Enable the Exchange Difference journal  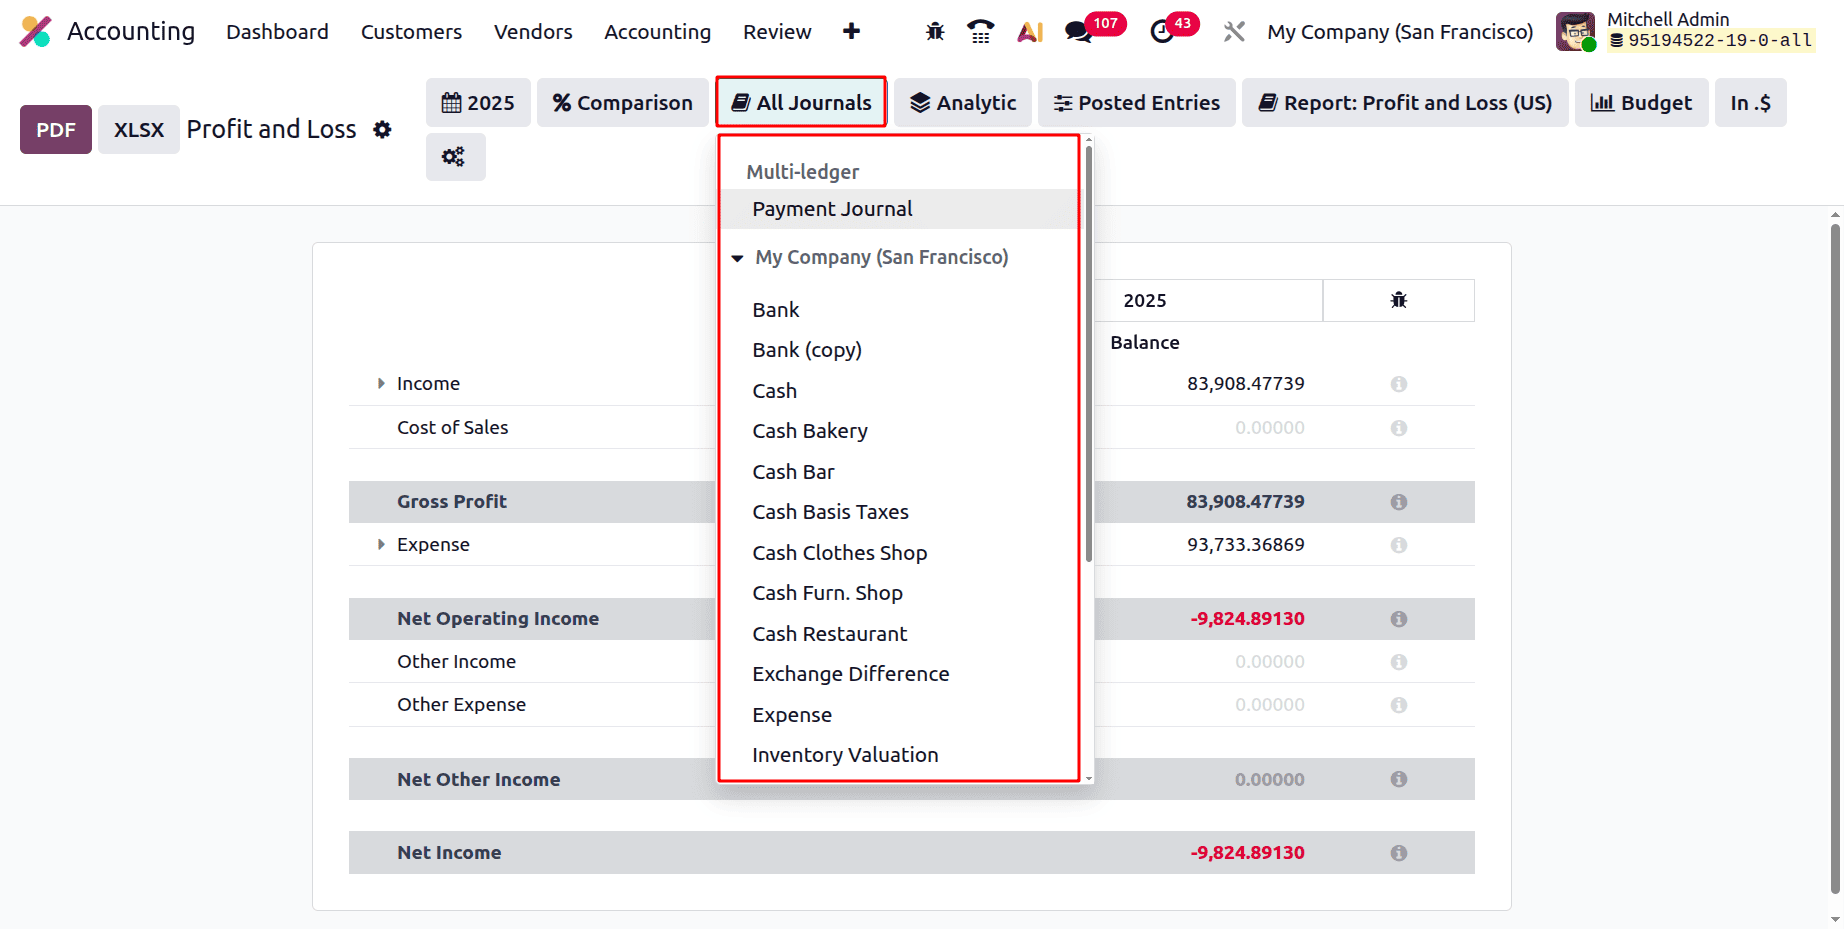coord(851,673)
